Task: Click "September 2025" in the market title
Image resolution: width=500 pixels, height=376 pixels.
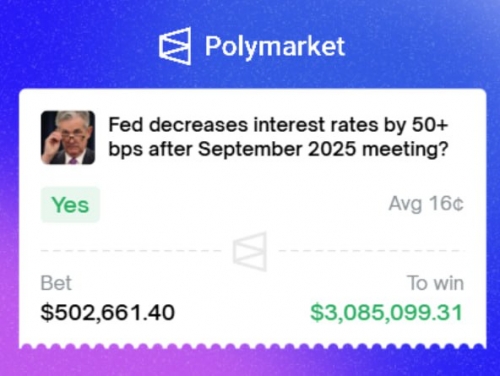Action: (x=277, y=149)
